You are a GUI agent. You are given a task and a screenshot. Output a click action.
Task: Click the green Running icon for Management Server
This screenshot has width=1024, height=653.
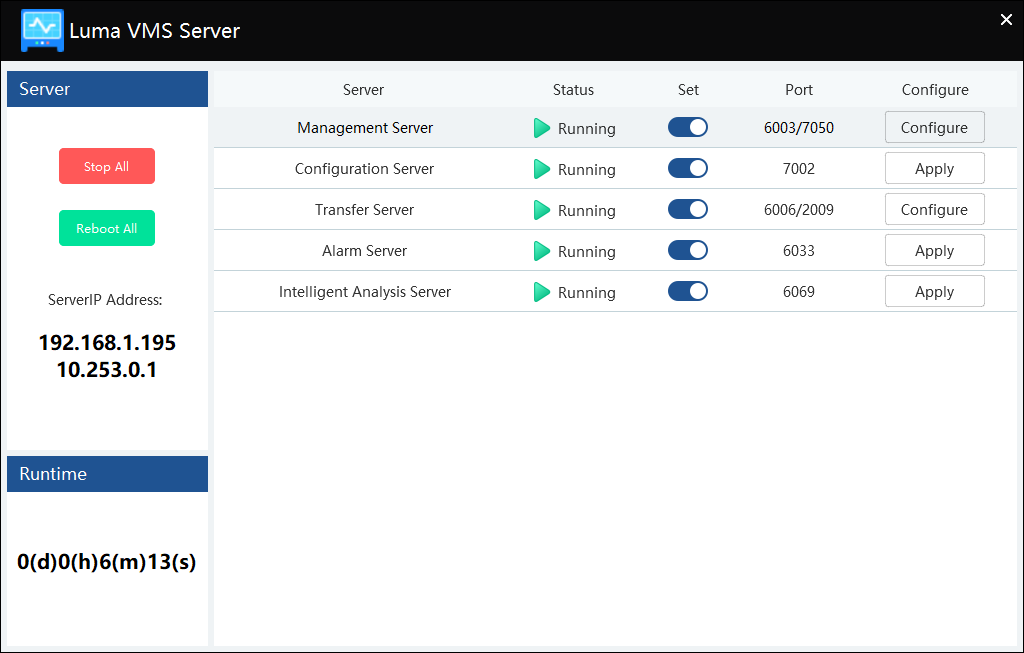click(x=541, y=128)
